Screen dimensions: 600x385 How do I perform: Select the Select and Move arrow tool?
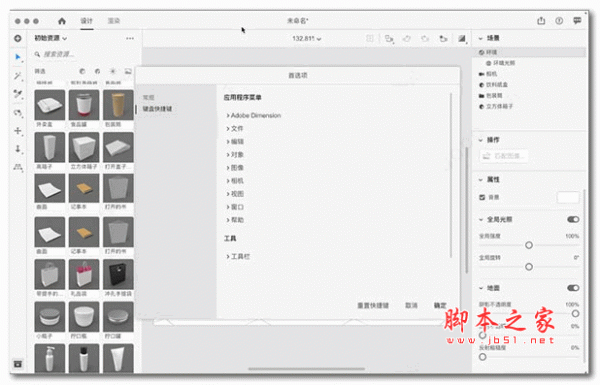18,57
